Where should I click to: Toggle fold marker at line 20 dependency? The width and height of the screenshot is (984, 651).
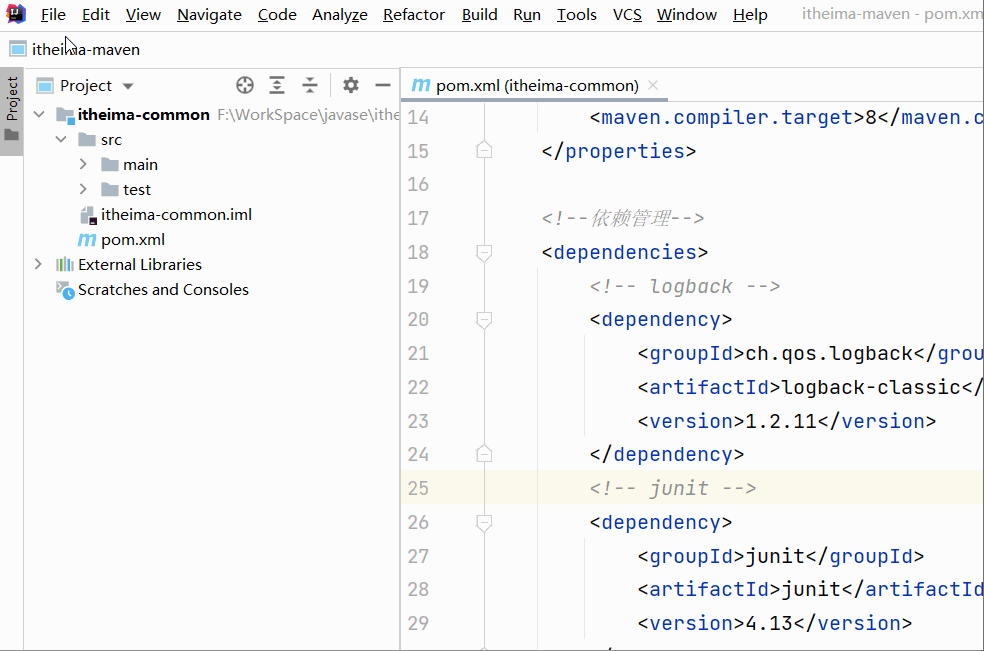pos(484,320)
